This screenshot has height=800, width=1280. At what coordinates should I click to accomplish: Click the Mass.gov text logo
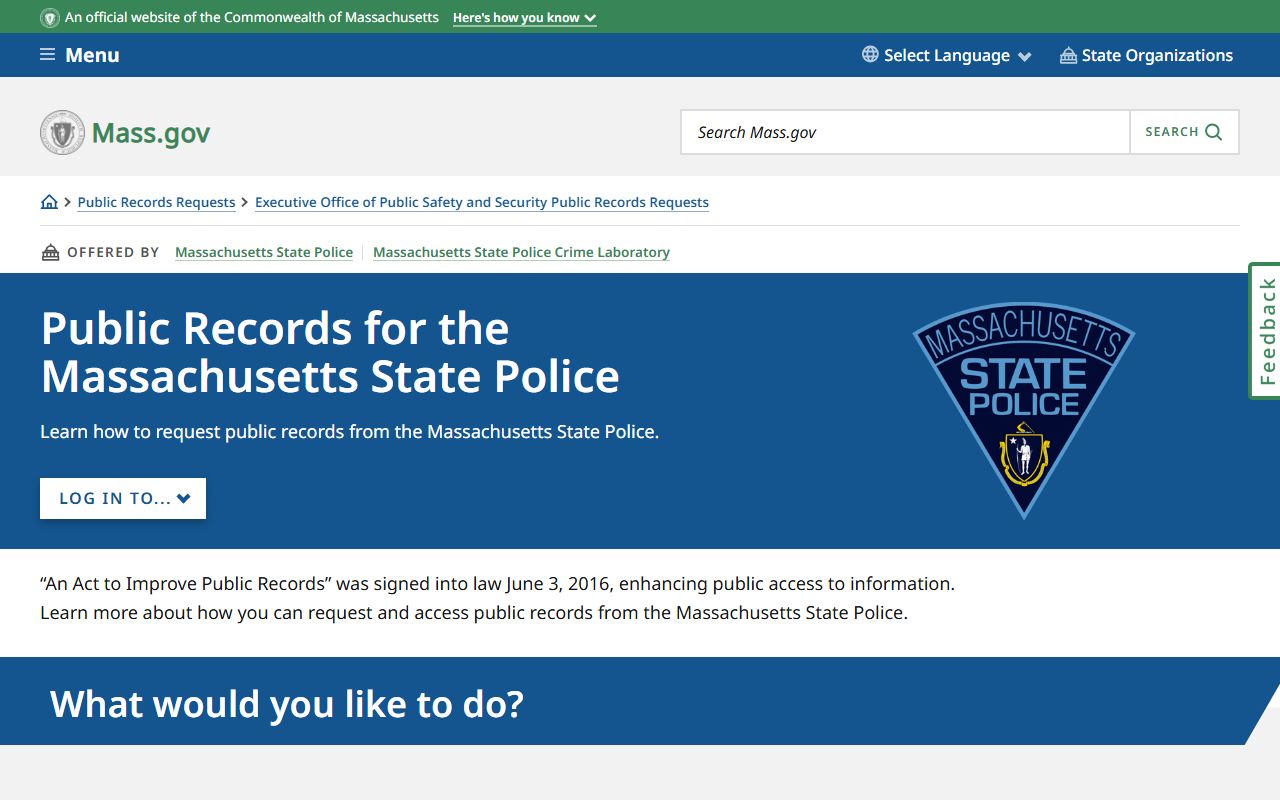tap(151, 133)
